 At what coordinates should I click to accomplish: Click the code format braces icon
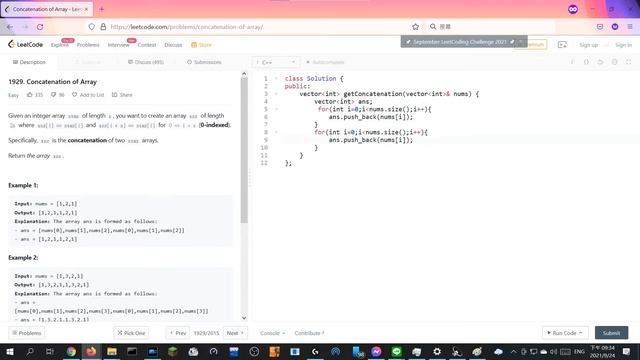click(x=586, y=62)
